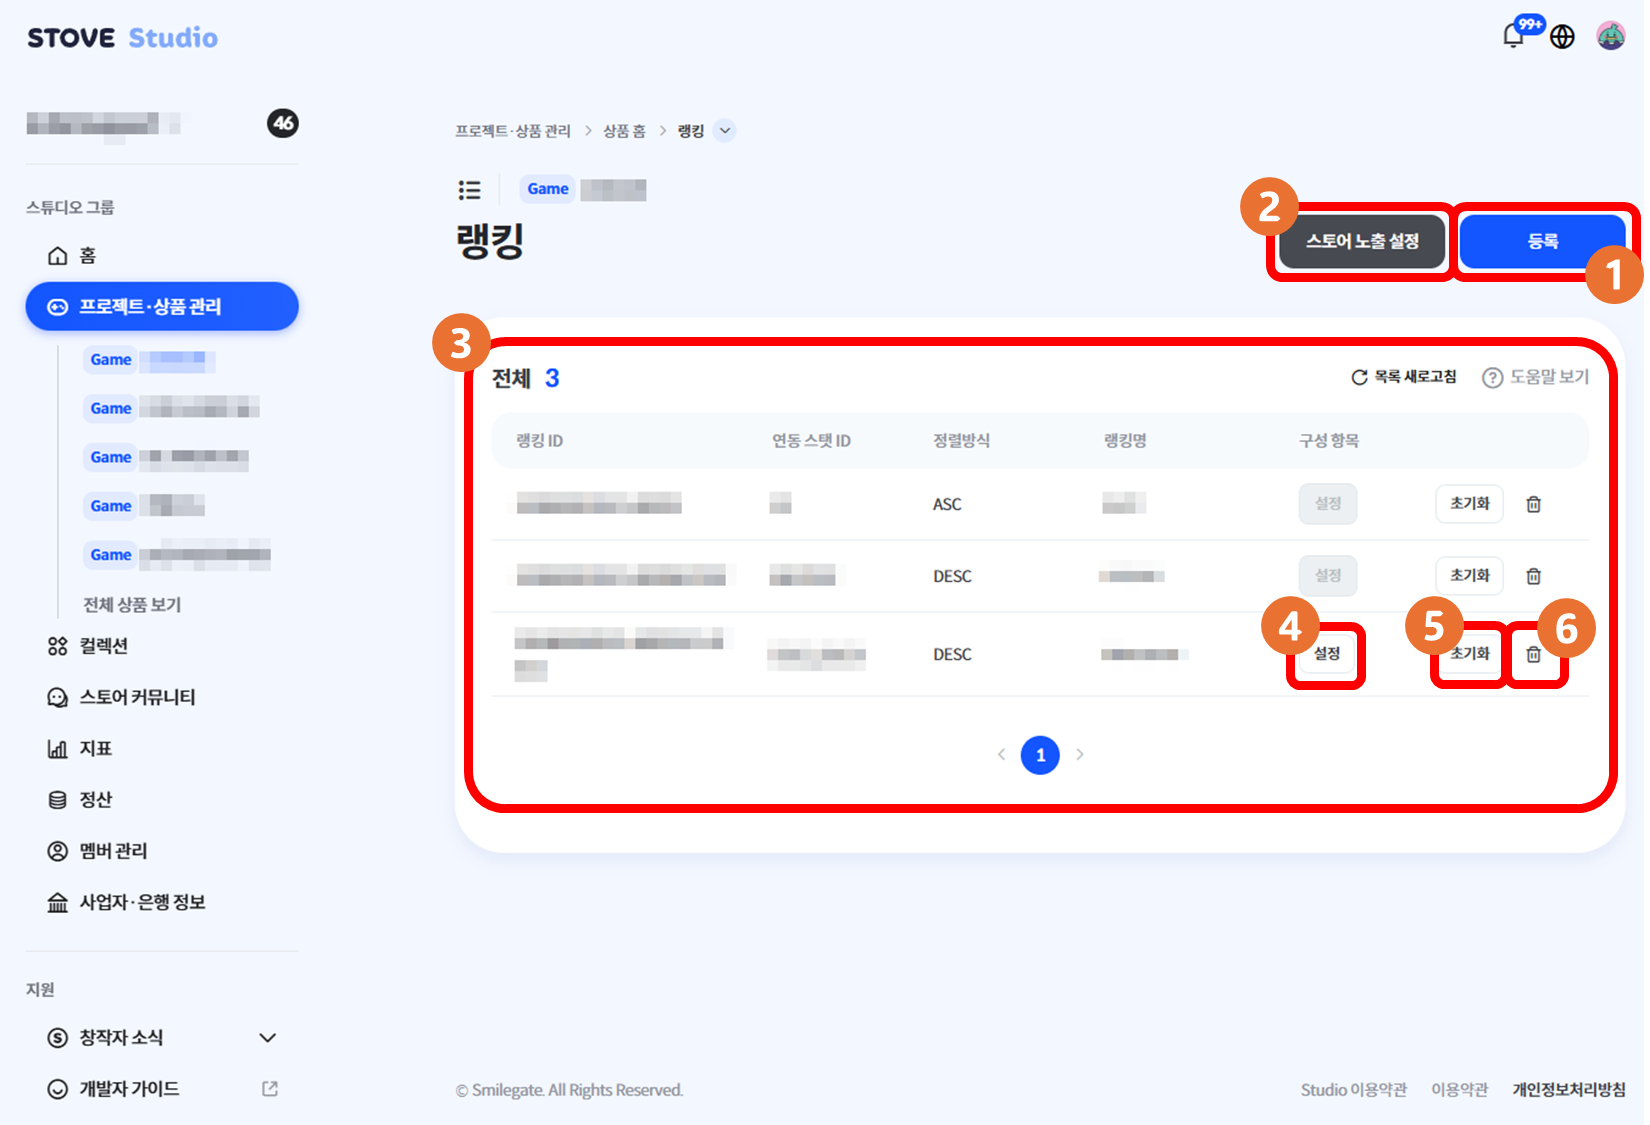Select the fourth Game project in sidebar

(145, 506)
